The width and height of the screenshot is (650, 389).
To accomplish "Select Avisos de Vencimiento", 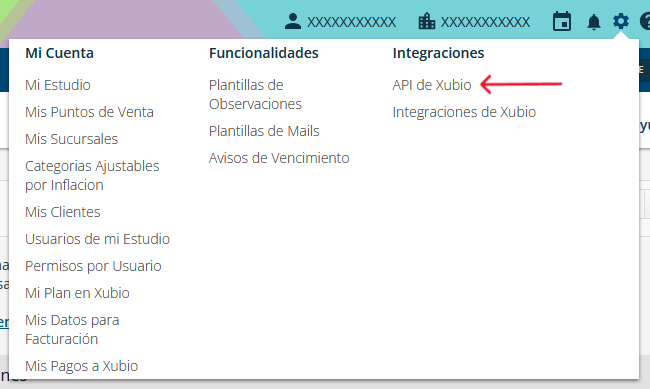I will [x=279, y=158].
